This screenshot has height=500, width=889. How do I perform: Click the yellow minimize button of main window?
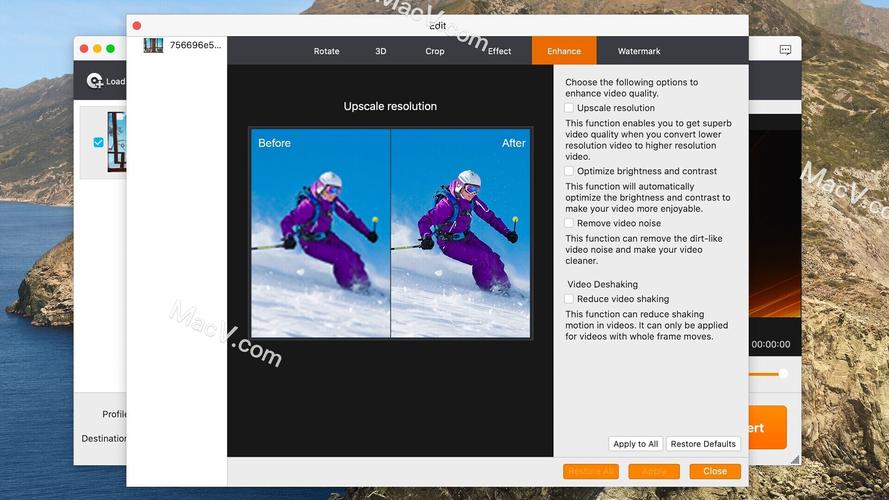click(x=97, y=49)
